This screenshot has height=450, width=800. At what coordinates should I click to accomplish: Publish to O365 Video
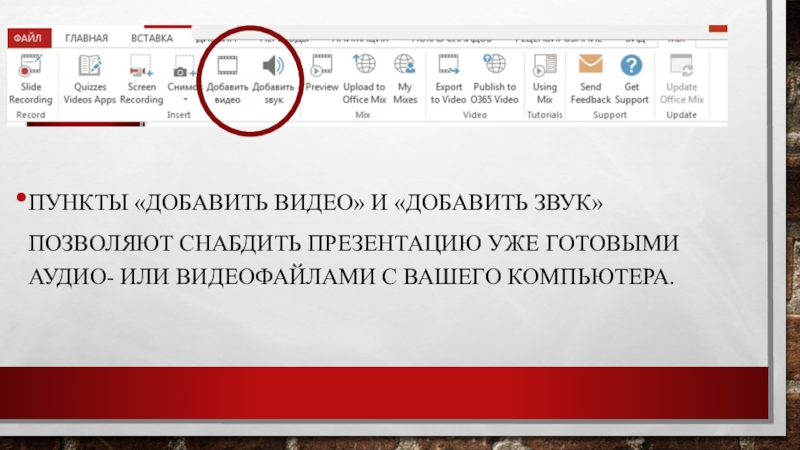494,78
